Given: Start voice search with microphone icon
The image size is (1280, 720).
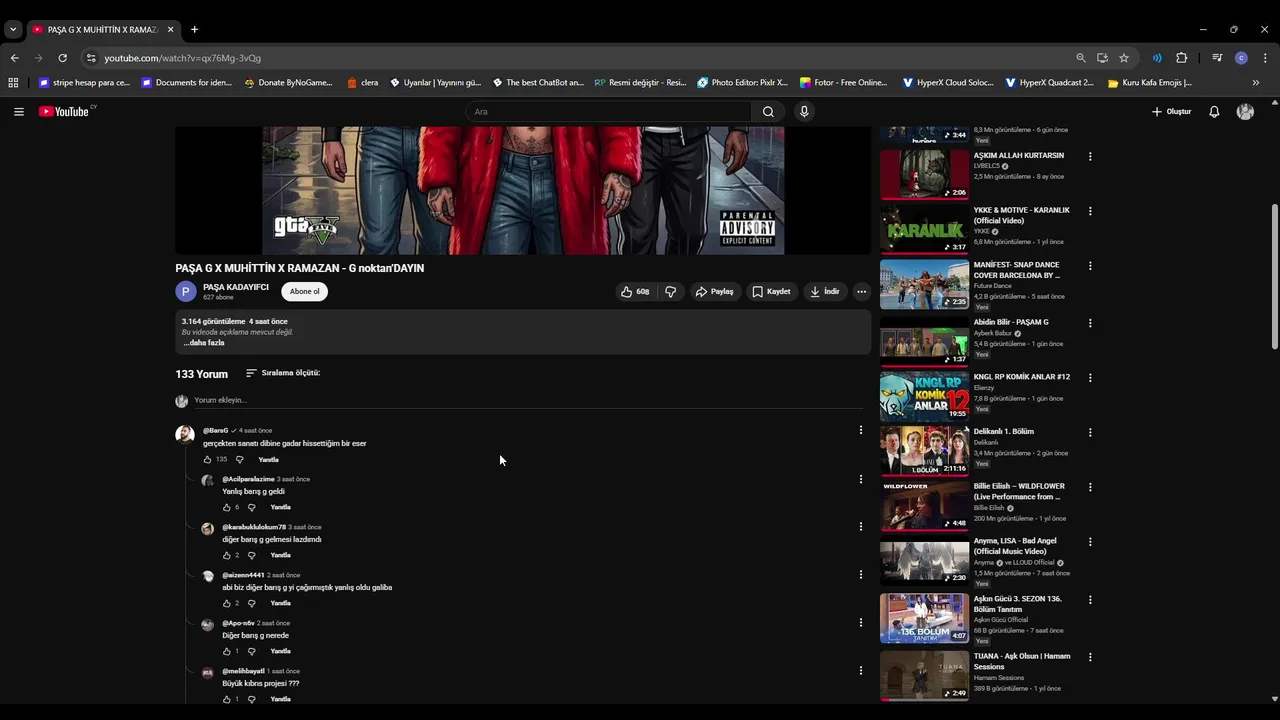Looking at the screenshot, I should pyautogui.click(x=804, y=112).
